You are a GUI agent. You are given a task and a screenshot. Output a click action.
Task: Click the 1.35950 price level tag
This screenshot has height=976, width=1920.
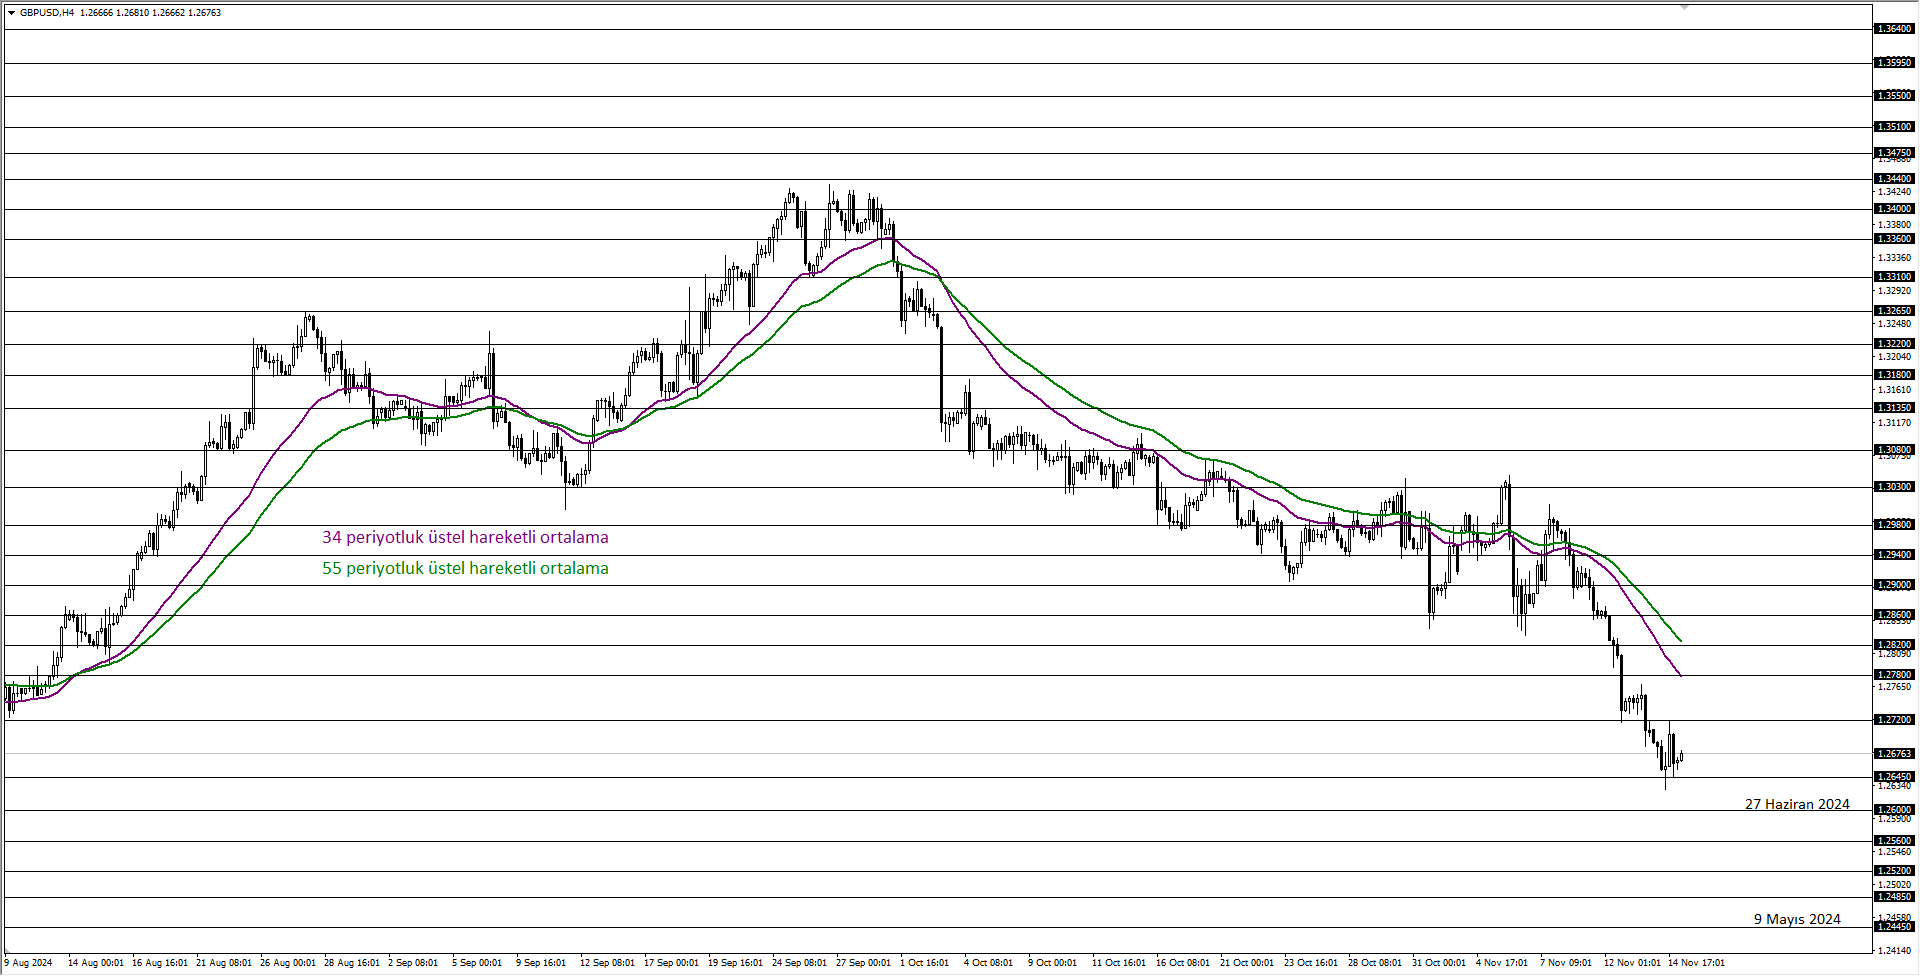coord(1894,63)
